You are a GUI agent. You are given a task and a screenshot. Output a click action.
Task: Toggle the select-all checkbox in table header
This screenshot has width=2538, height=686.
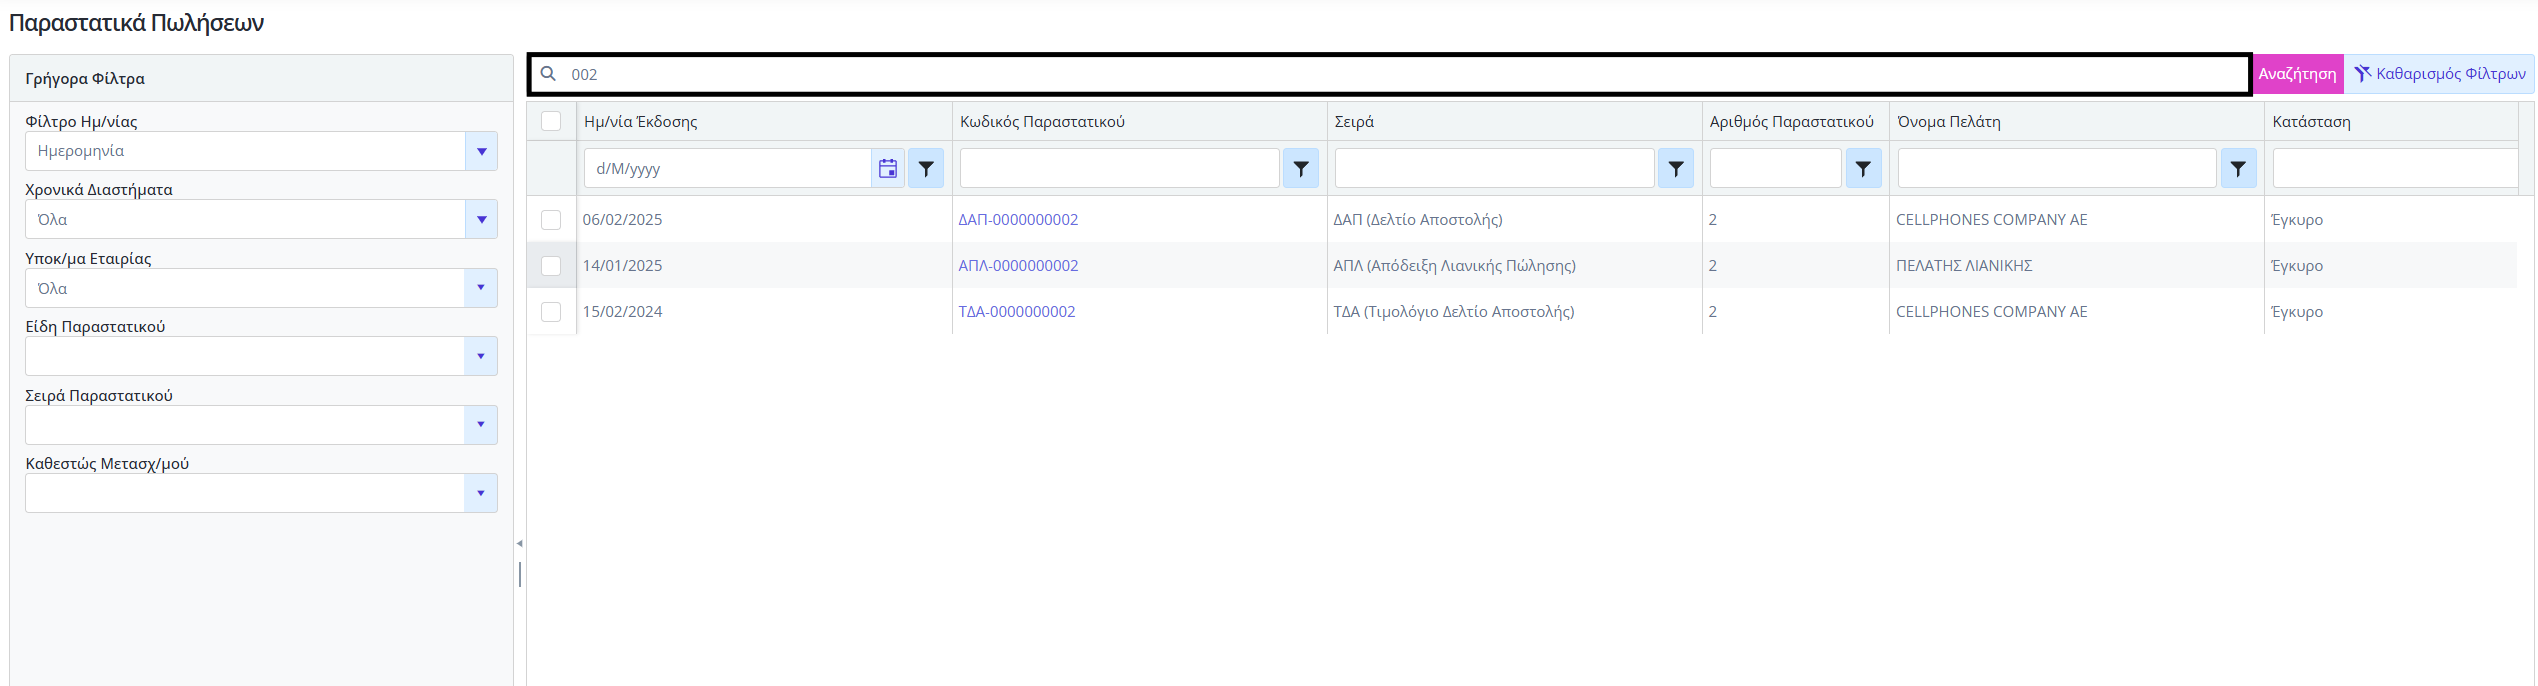pos(551,121)
